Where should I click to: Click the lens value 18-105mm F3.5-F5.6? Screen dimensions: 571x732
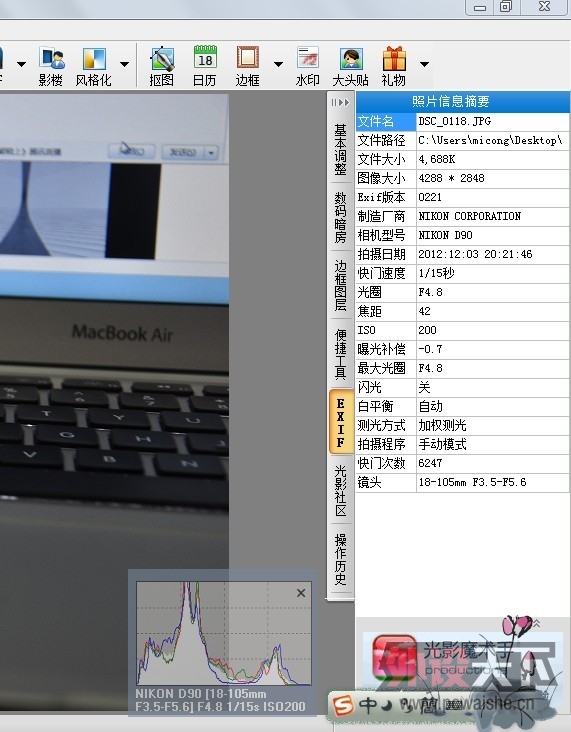(472, 483)
